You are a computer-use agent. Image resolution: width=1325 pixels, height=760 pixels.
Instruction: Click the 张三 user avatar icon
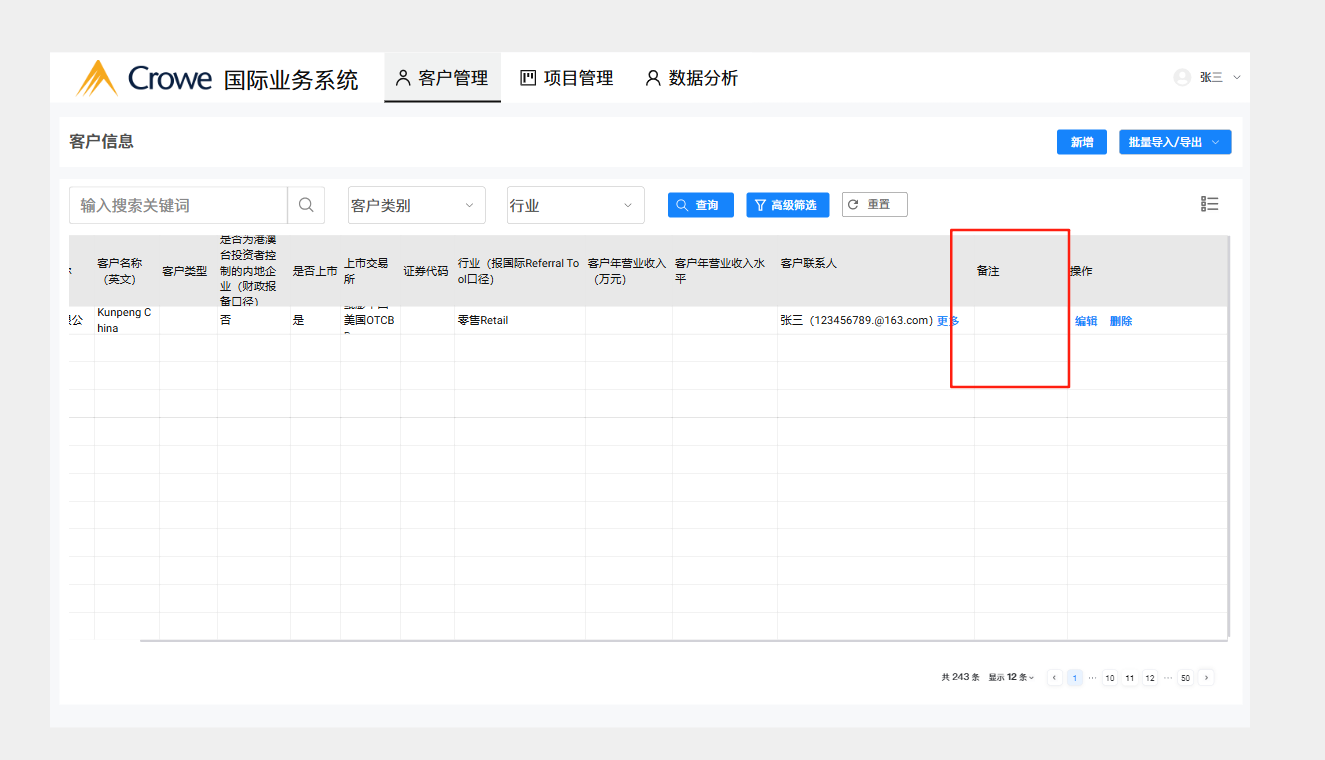(1182, 77)
